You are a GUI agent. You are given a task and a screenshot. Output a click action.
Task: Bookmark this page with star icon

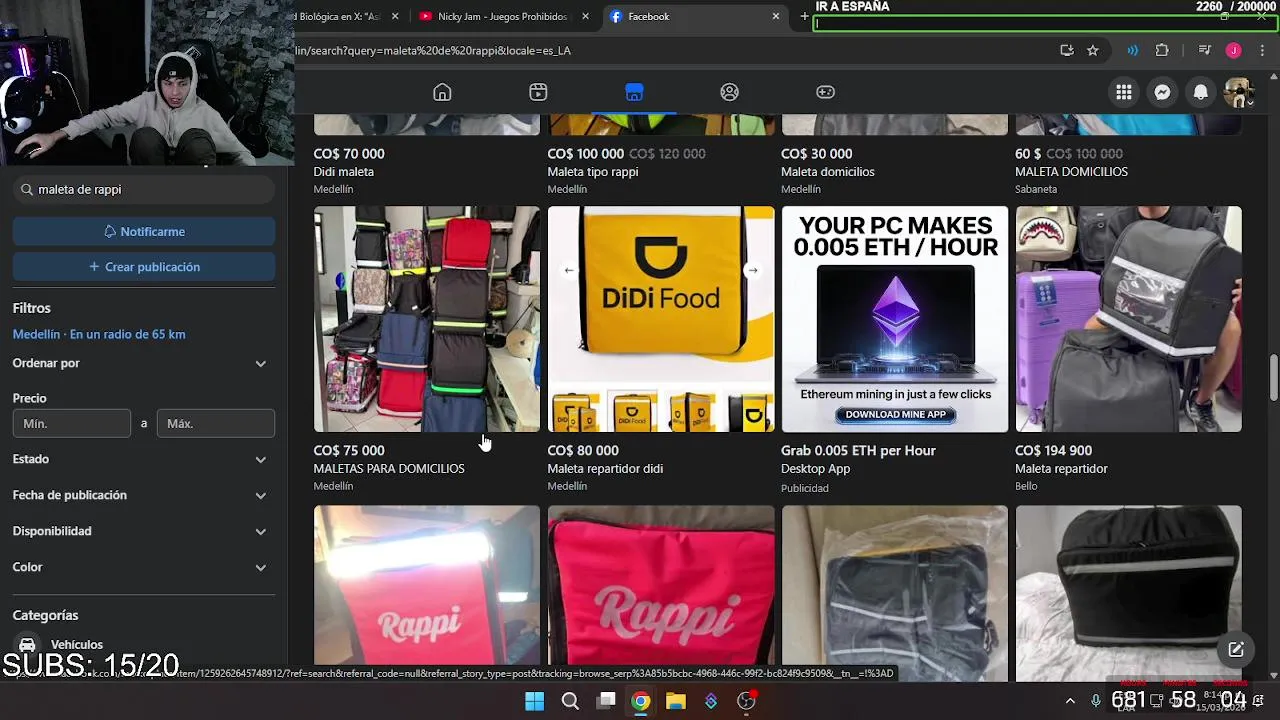point(1093,50)
